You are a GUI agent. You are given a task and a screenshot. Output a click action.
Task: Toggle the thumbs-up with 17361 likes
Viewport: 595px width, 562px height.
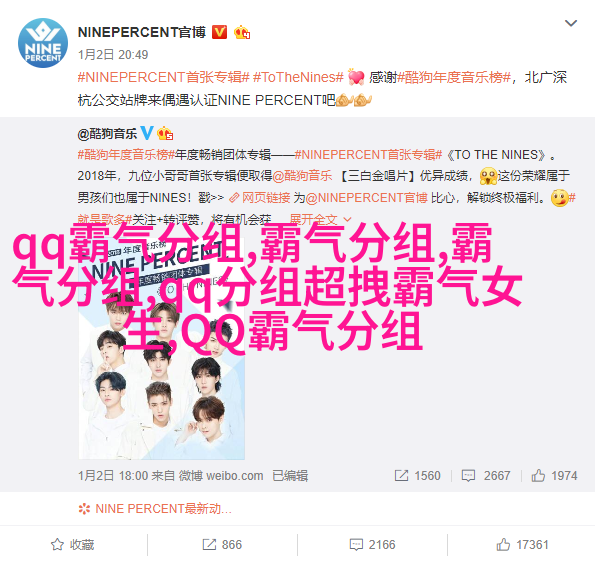point(522,545)
